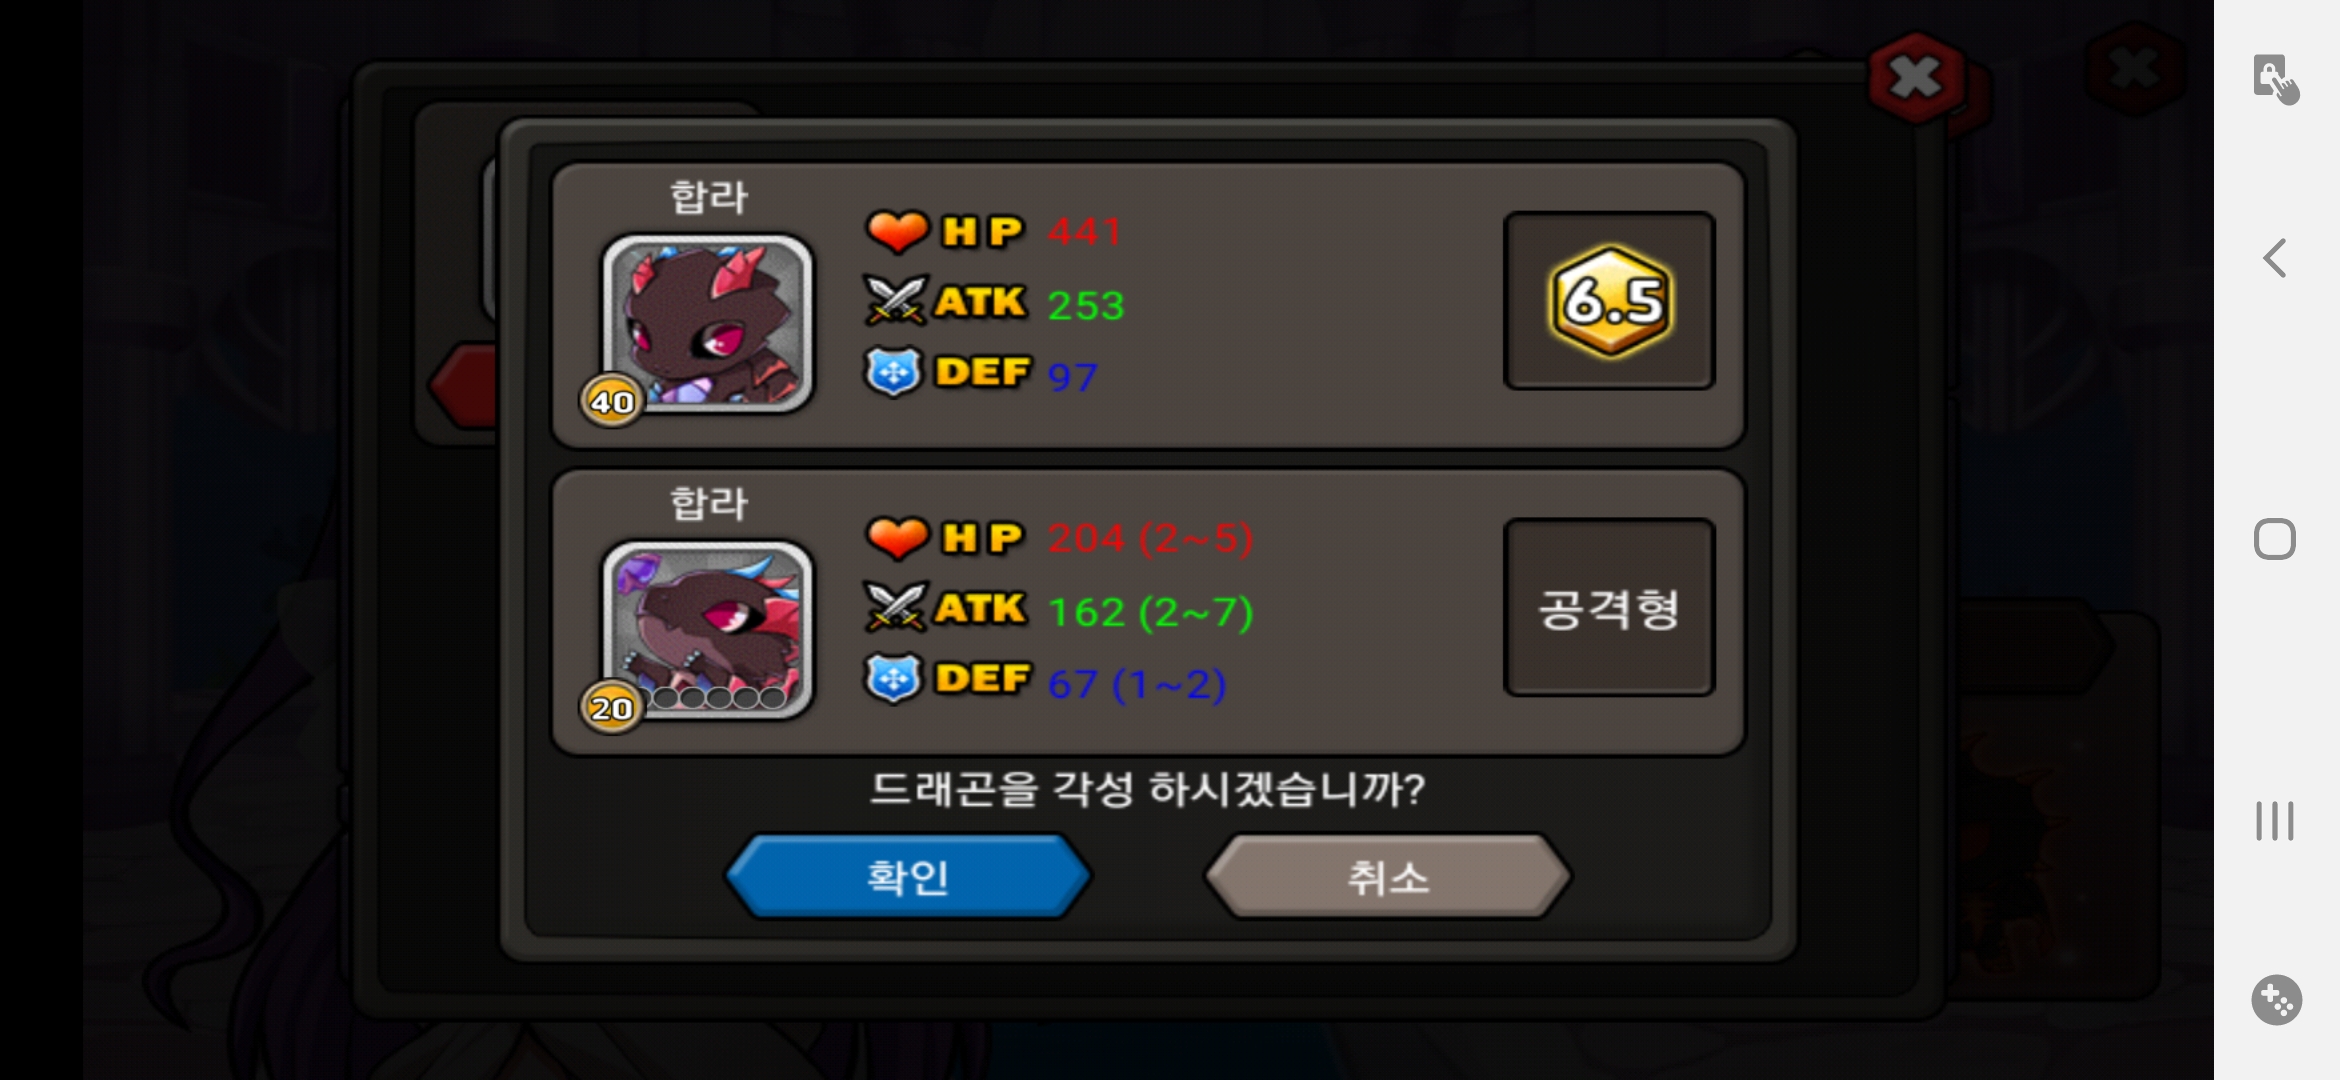The width and height of the screenshot is (2340, 1080).
Task: Tap the Android back arrow
Action: click(x=2275, y=258)
